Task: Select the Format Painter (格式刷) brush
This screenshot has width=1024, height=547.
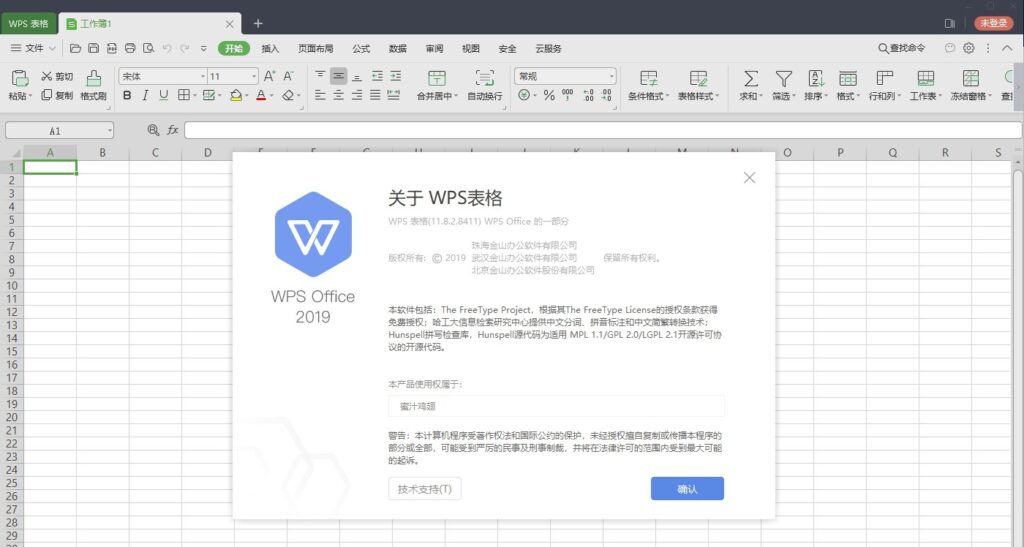Action: pyautogui.click(x=93, y=78)
